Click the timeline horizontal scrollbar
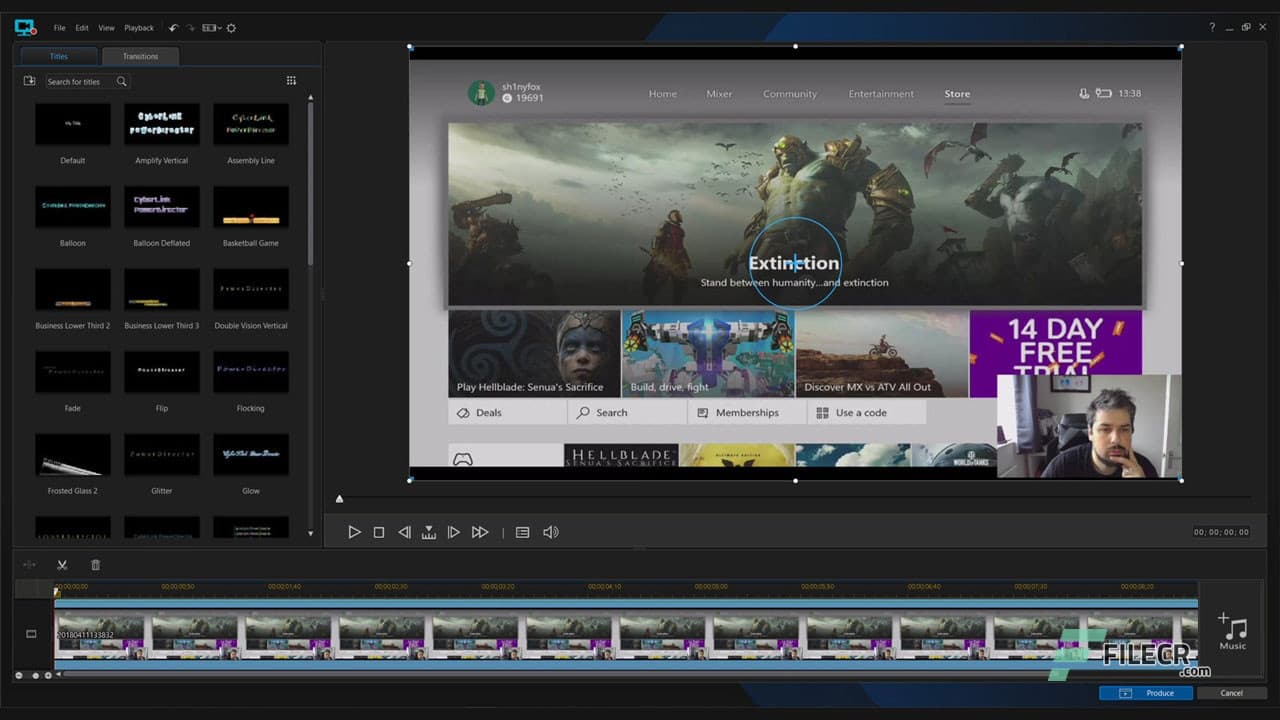 (630, 675)
